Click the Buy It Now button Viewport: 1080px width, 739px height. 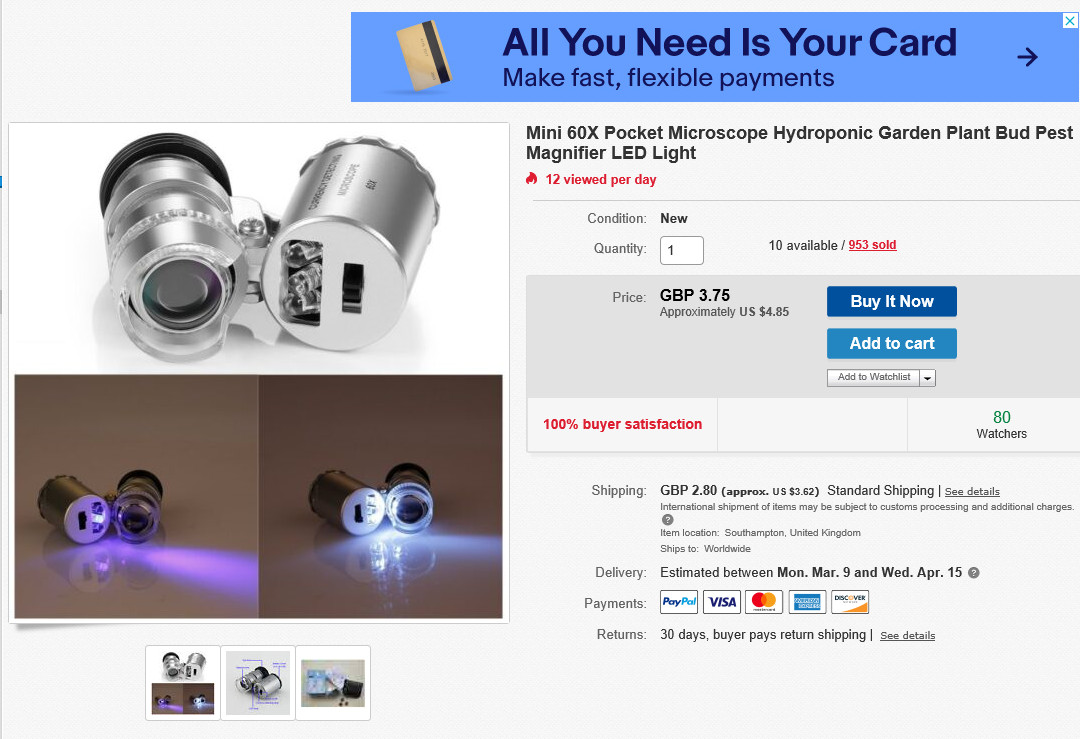tap(891, 302)
